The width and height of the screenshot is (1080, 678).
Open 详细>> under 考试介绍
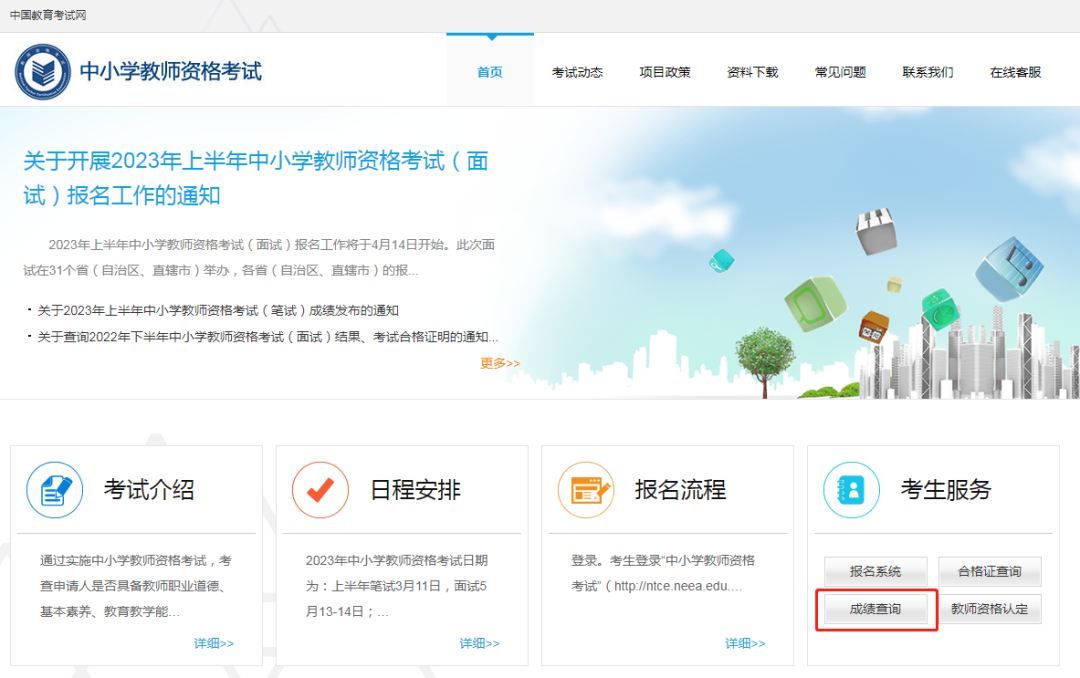(214, 643)
